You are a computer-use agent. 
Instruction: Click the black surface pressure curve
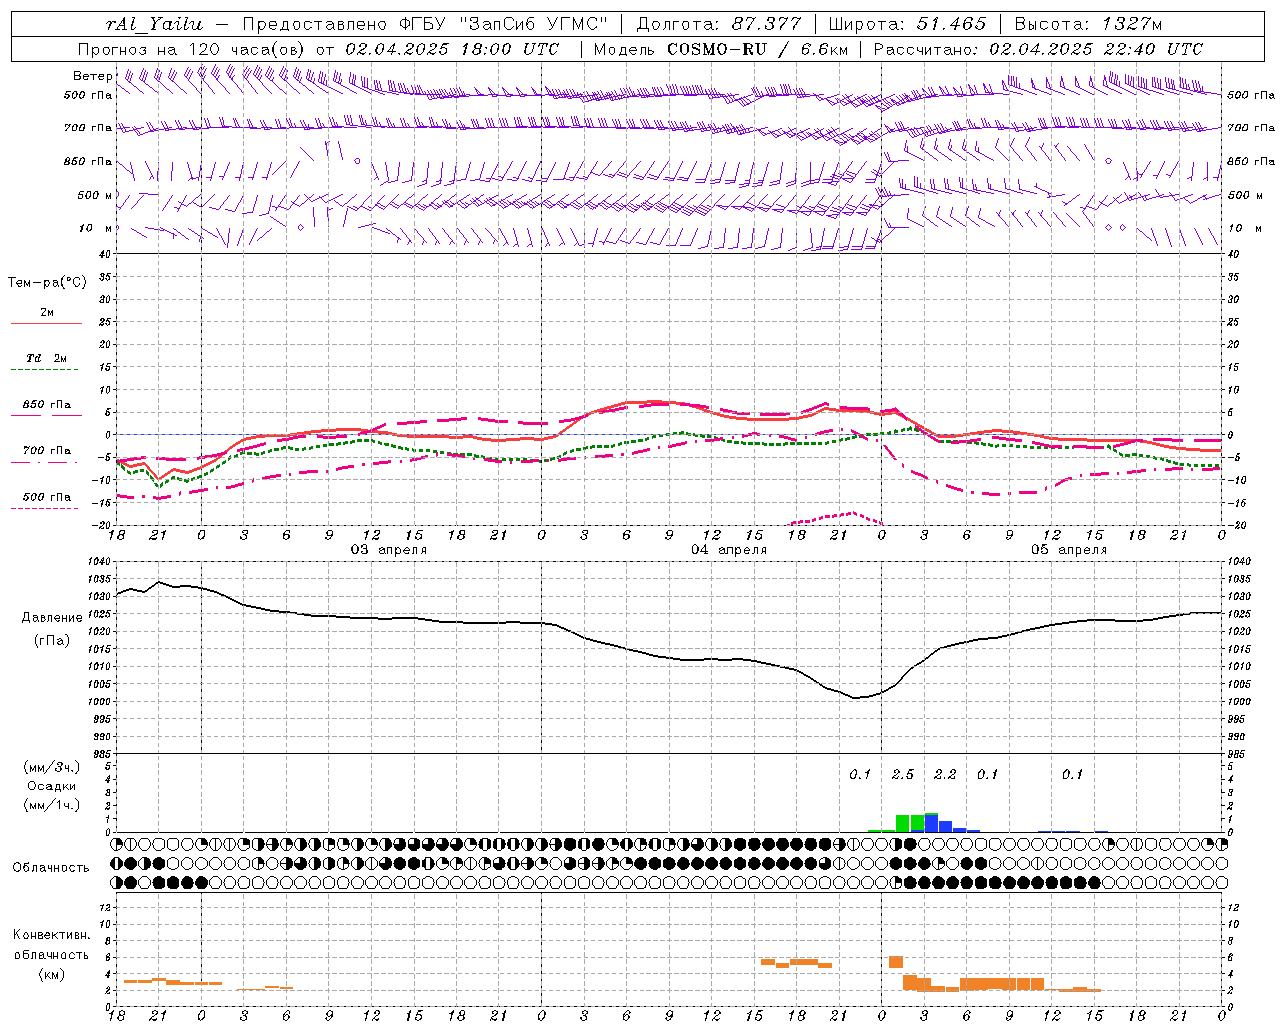668,657
